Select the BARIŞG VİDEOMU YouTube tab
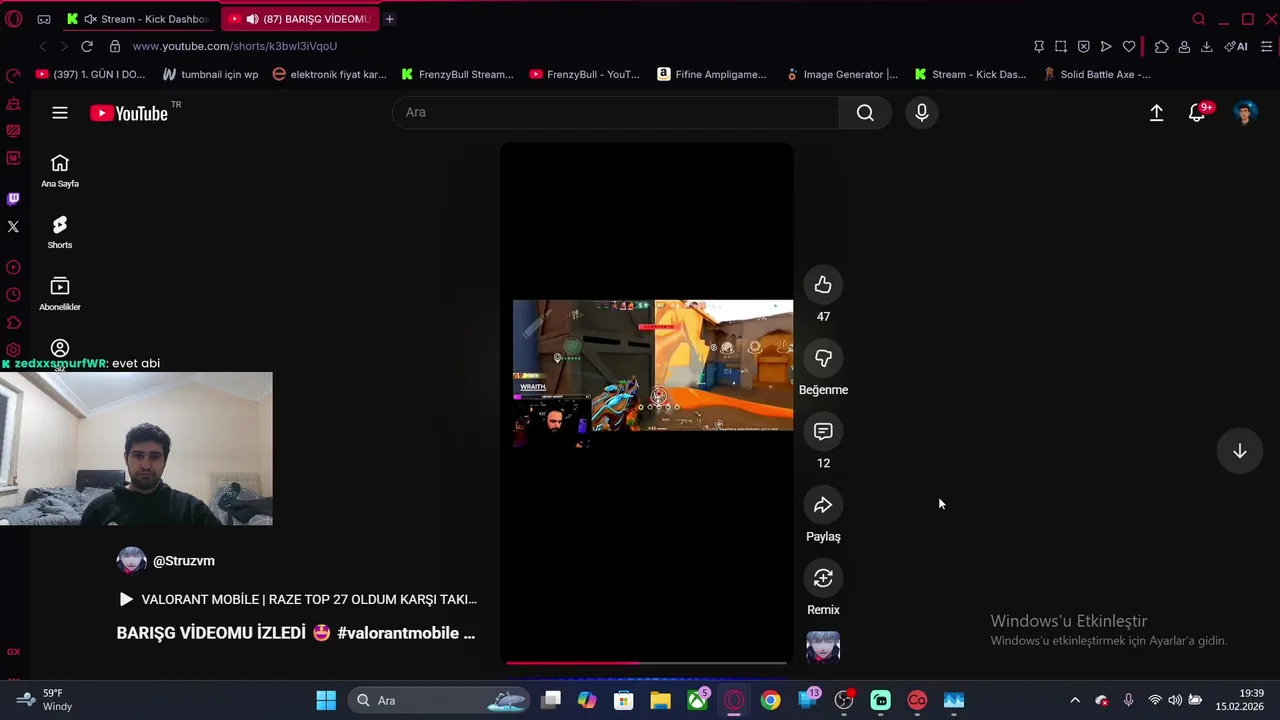 [x=300, y=19]
